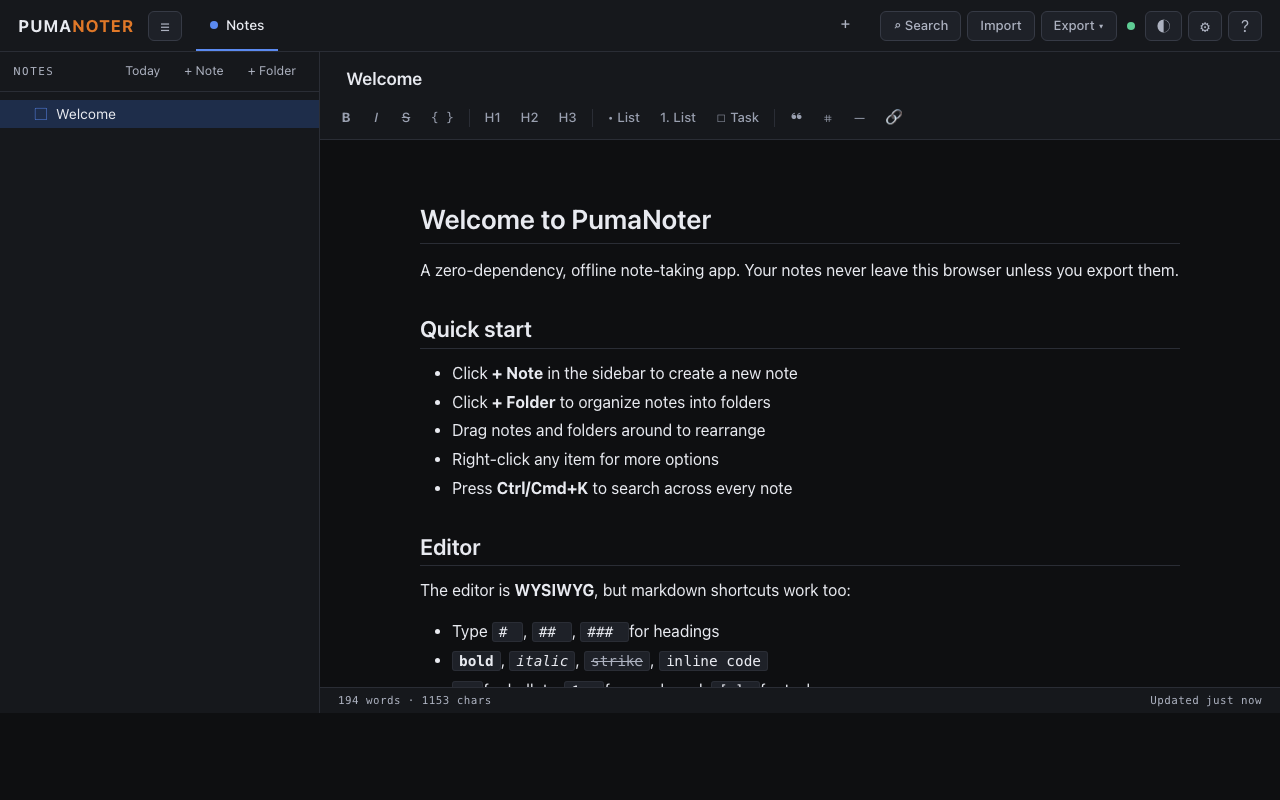This screenshot has height=800, width=1280.
Task: Insert a hyperlink with the link icon
Action: pyautogui.click(x=894, y=118)
